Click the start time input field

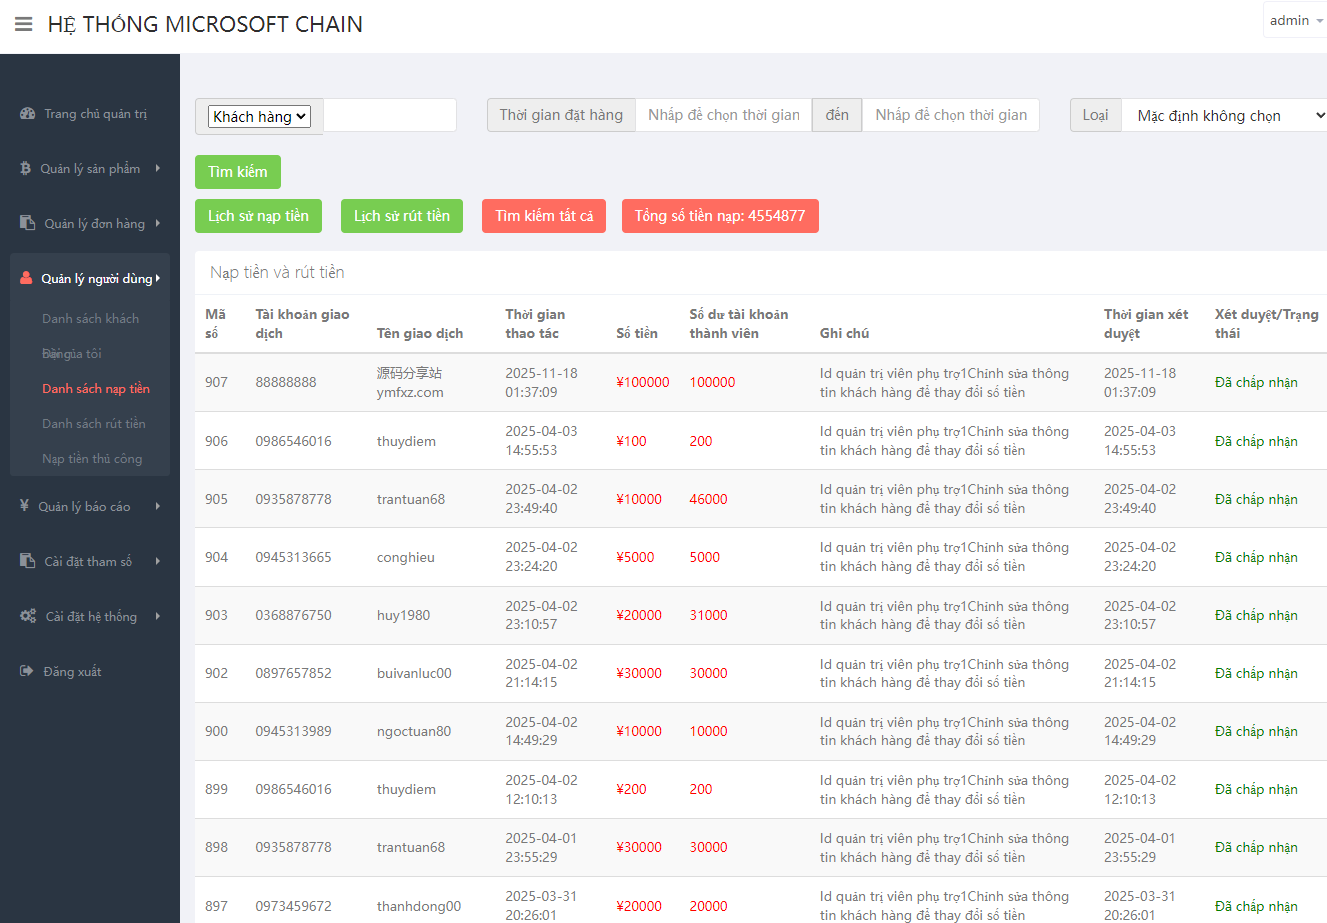723,115
